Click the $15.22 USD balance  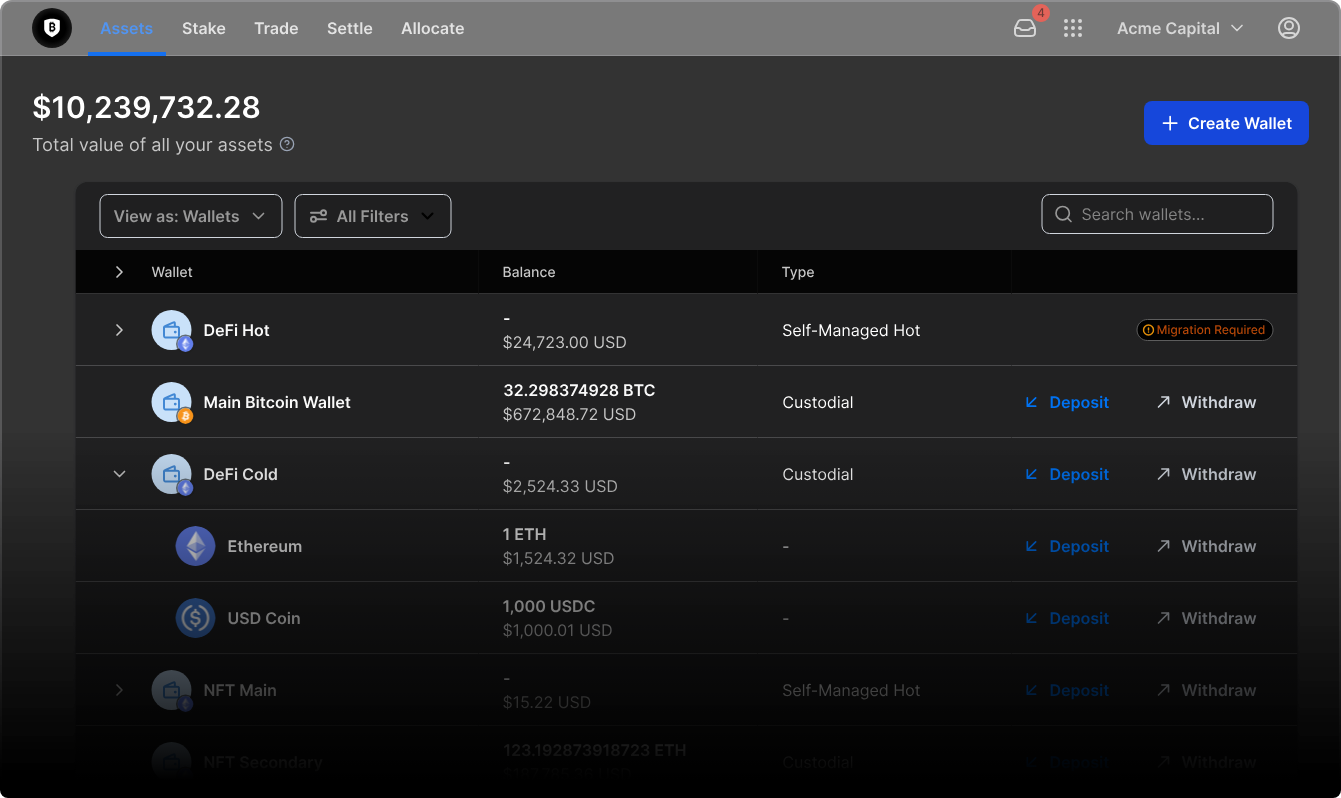pos(547,702)
